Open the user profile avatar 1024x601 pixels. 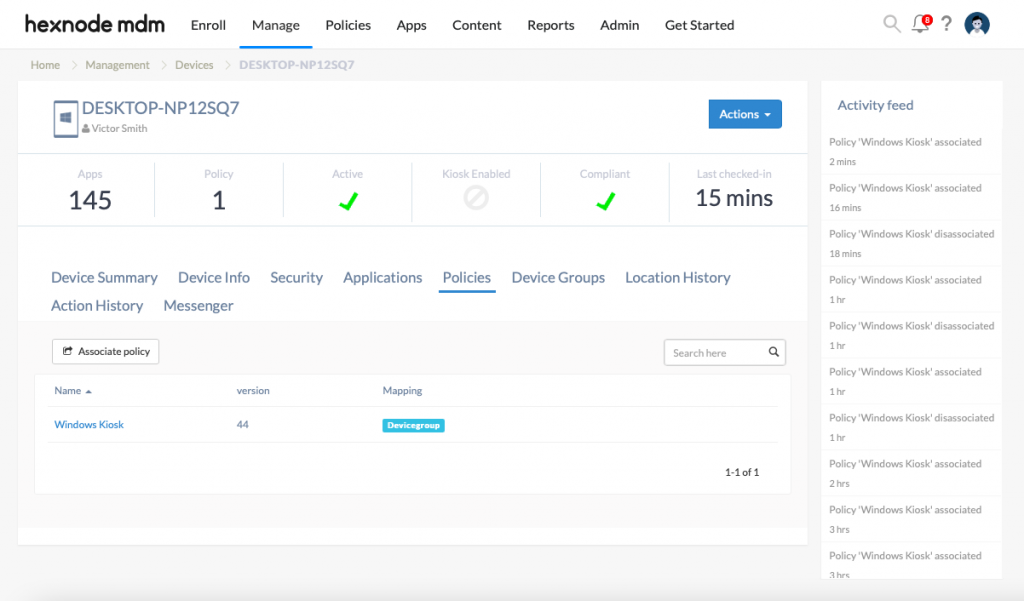(977, 25)
